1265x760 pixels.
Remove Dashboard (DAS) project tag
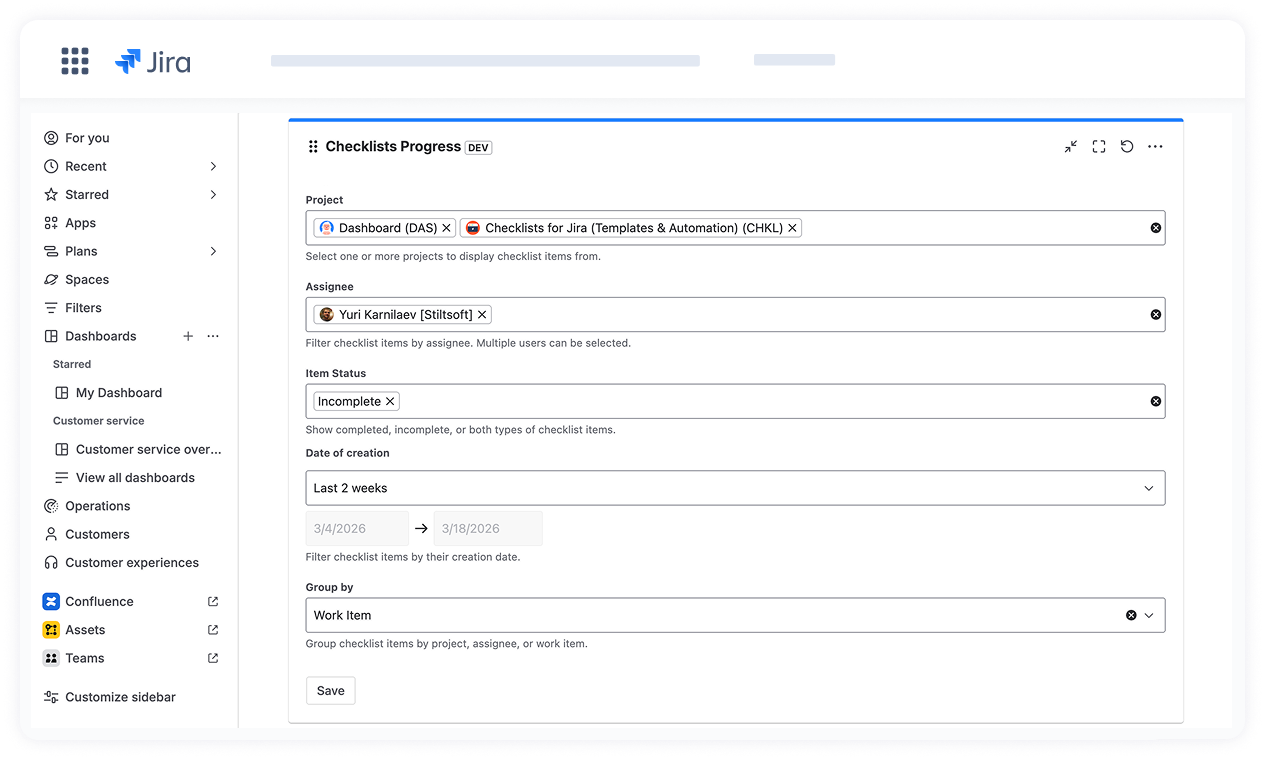[x=447, y=228]
